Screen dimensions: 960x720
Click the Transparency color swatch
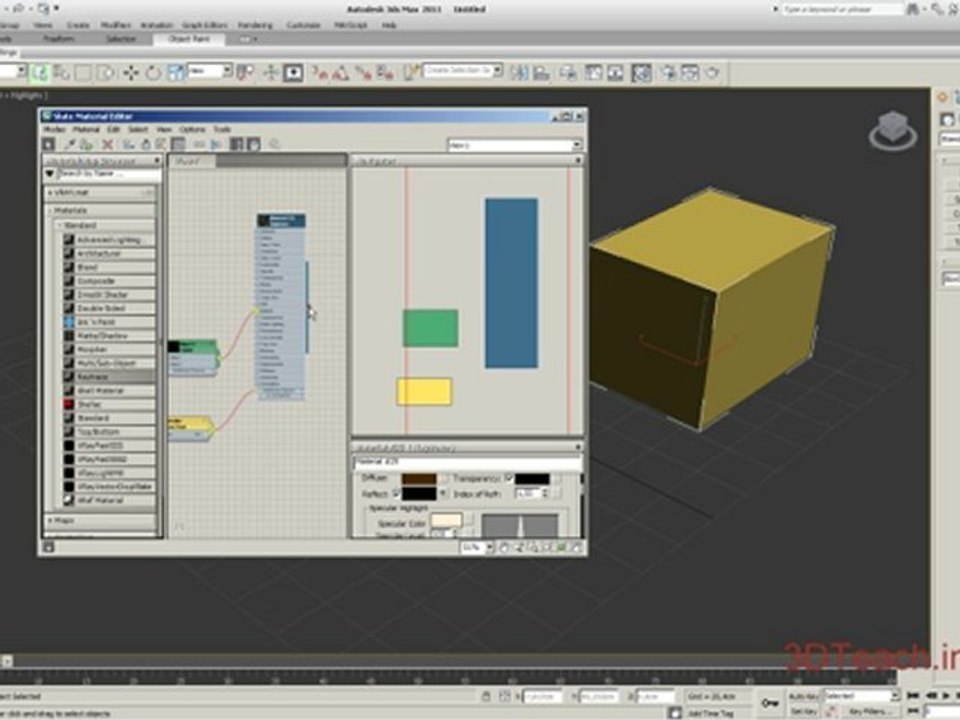point(532,479)
